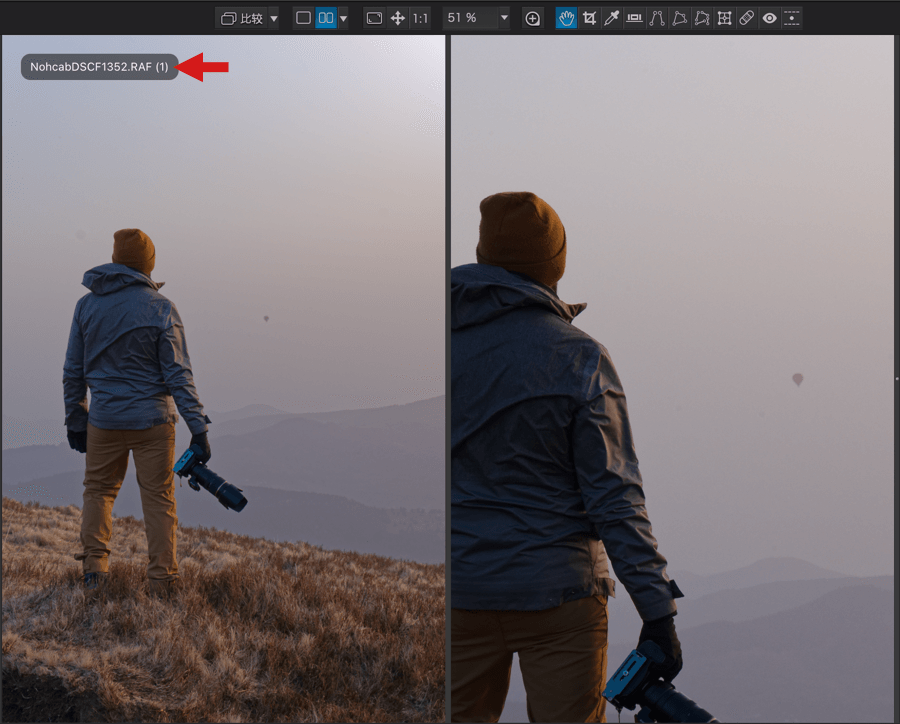Toggle side-by-side split view

point(326,18)
